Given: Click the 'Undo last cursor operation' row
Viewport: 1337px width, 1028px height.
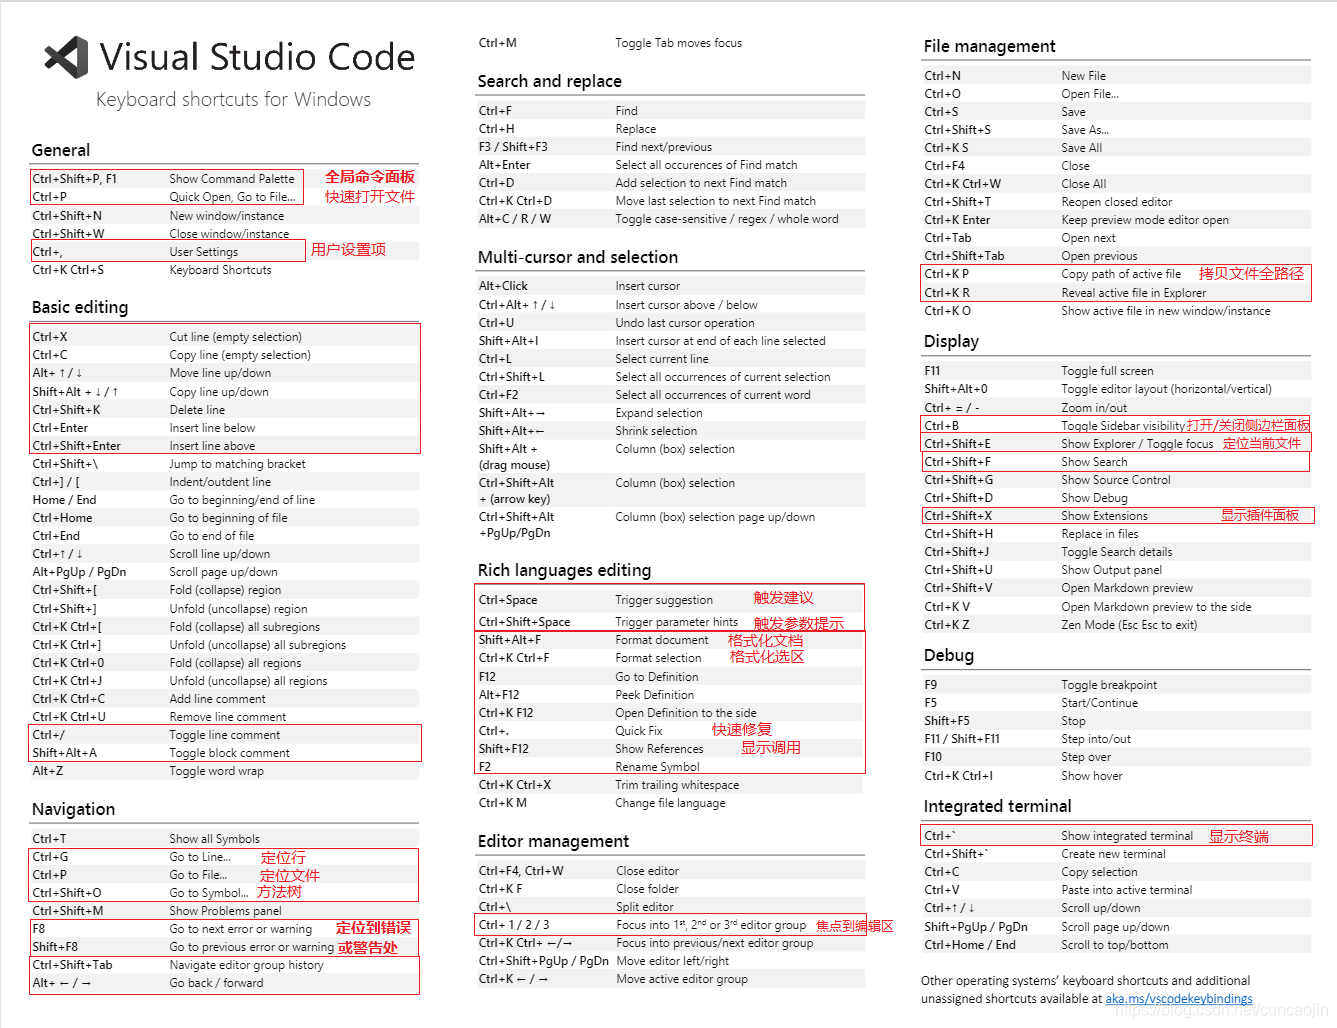Looking at the screenshot, I should [671, 323].
